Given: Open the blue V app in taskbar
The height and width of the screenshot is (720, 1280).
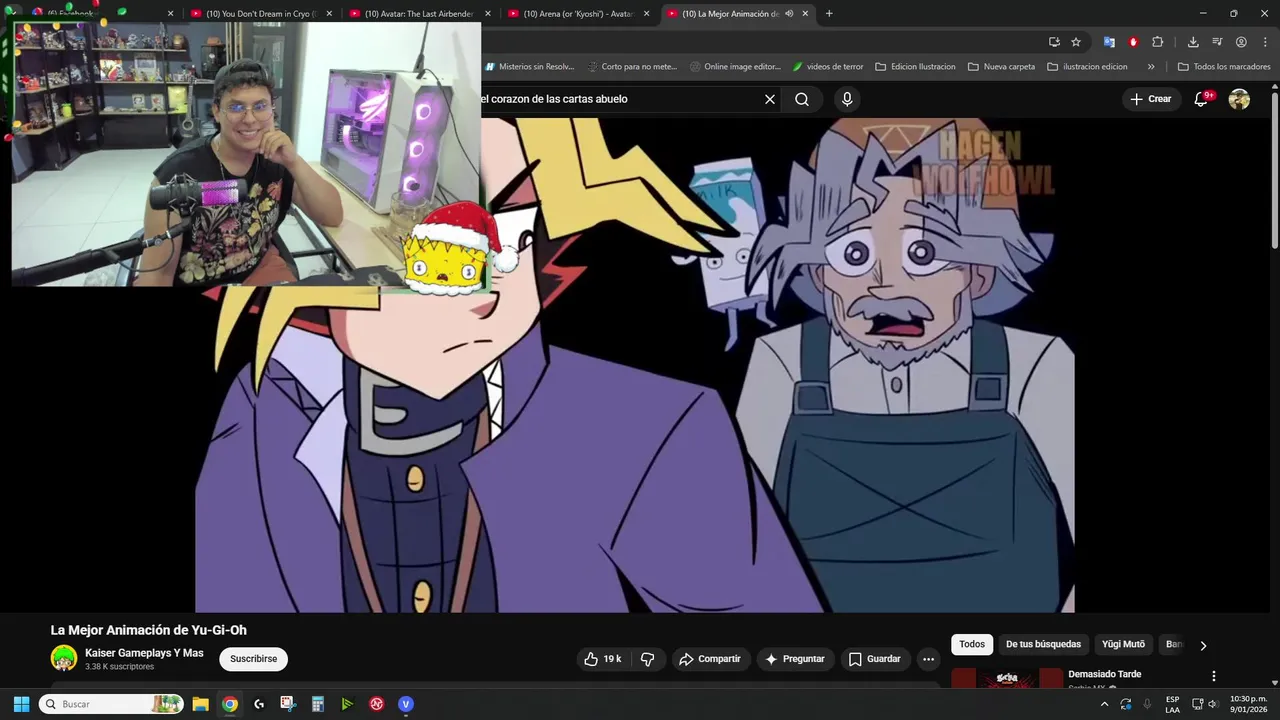Looking at the screenshot, I should click(406, 704).
